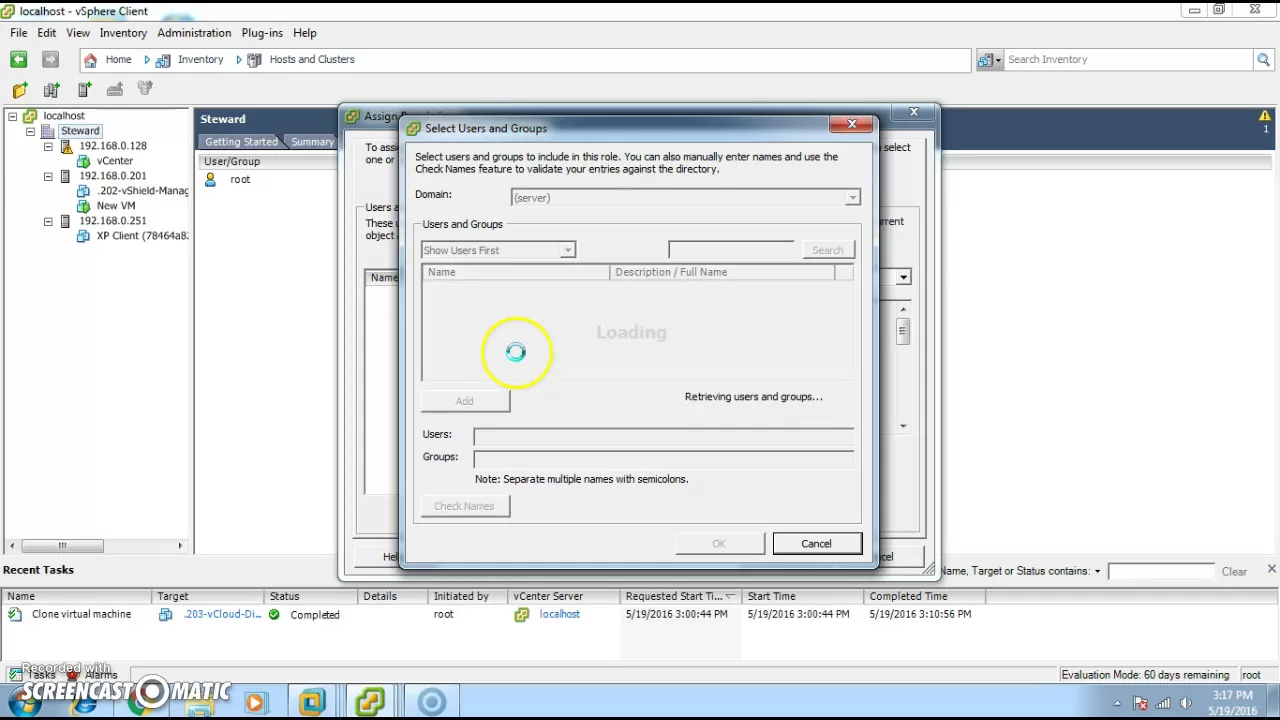The image size is (1280, 720).
Task: Click the Search Inventory magnifier icon
Action: tap(1264, 60)
